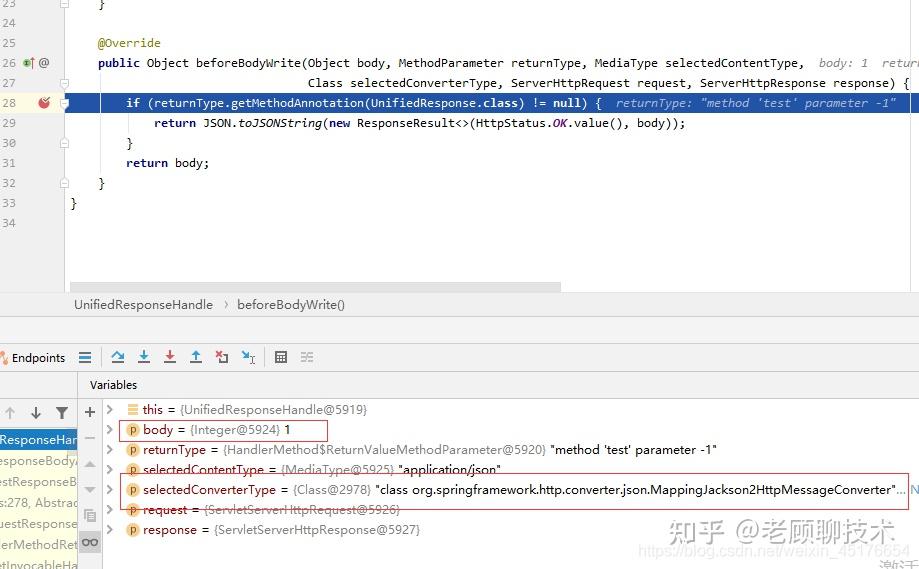
Task: Click 'JSON.toJSONString' call on line 29
Action: click(x=263, y=123)
